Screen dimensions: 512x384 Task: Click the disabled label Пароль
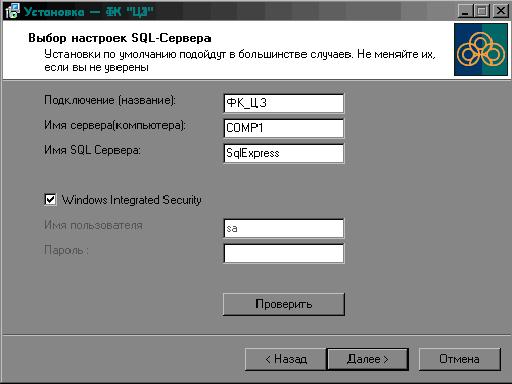(x=66, y=250)
